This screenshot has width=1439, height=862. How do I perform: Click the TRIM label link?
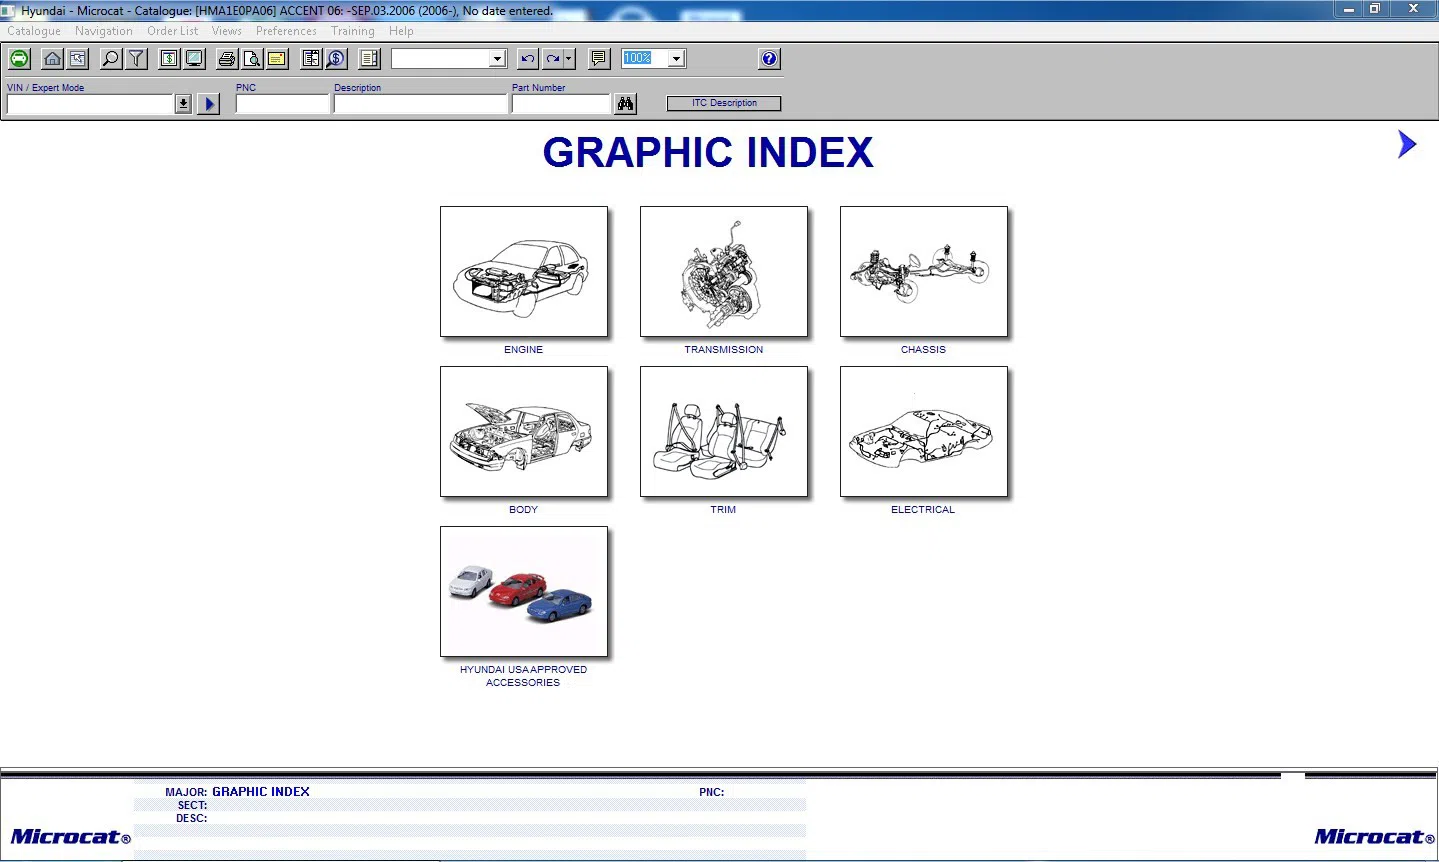[723, 510]
